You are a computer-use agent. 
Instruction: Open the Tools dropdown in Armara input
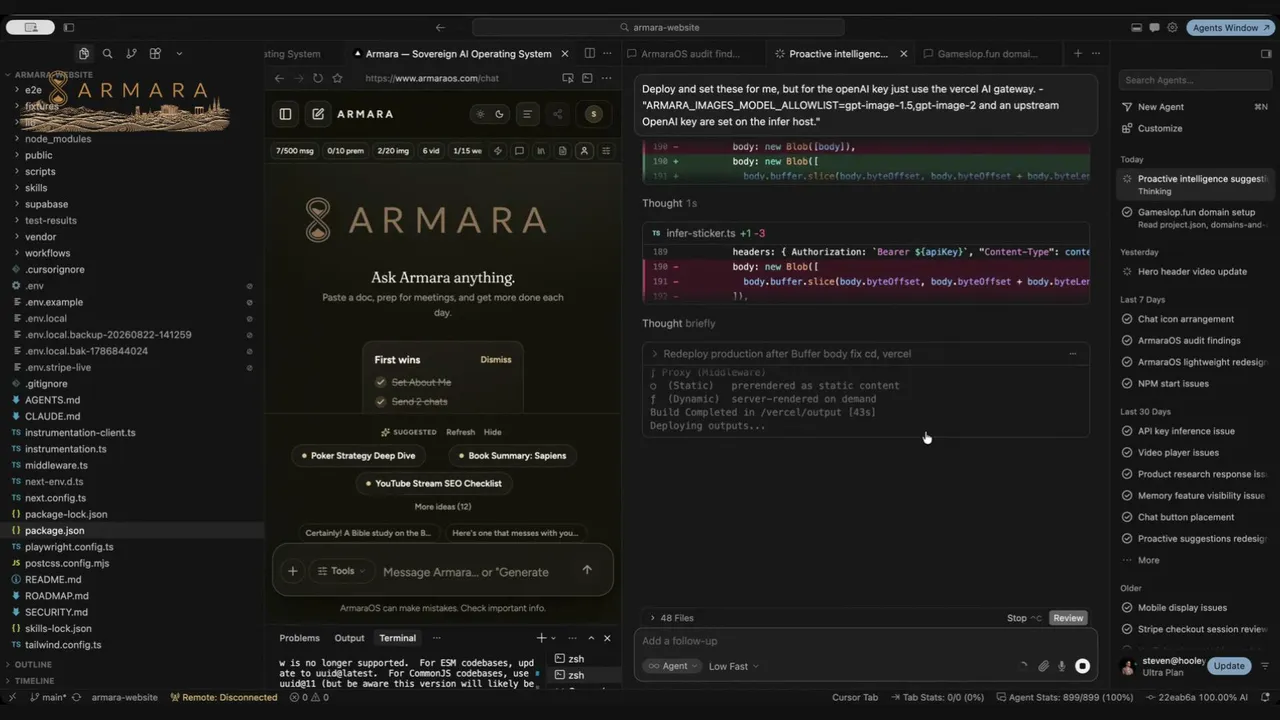(342, 571)
